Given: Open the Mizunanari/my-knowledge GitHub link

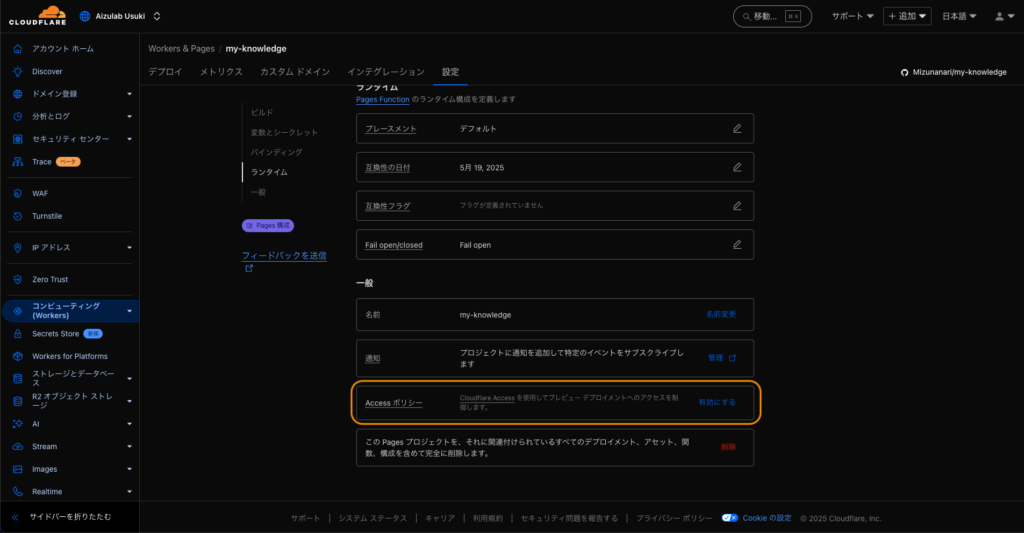Looking at the screenshot, I should [x=953, y=73].
